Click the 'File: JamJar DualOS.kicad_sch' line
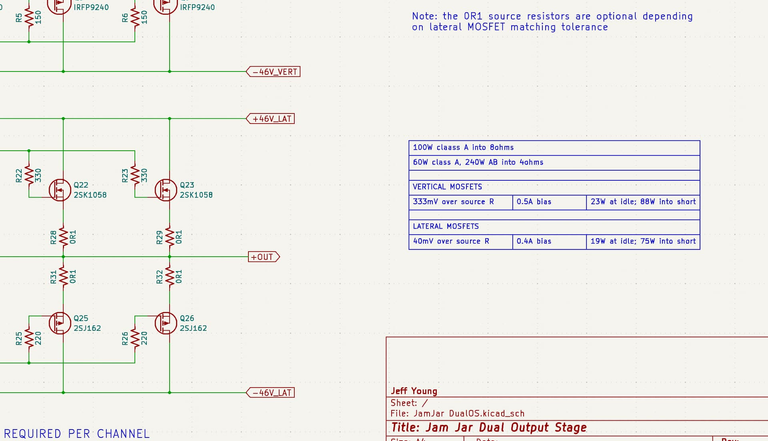This screenshot has width=768, height=441. [457, 414]
